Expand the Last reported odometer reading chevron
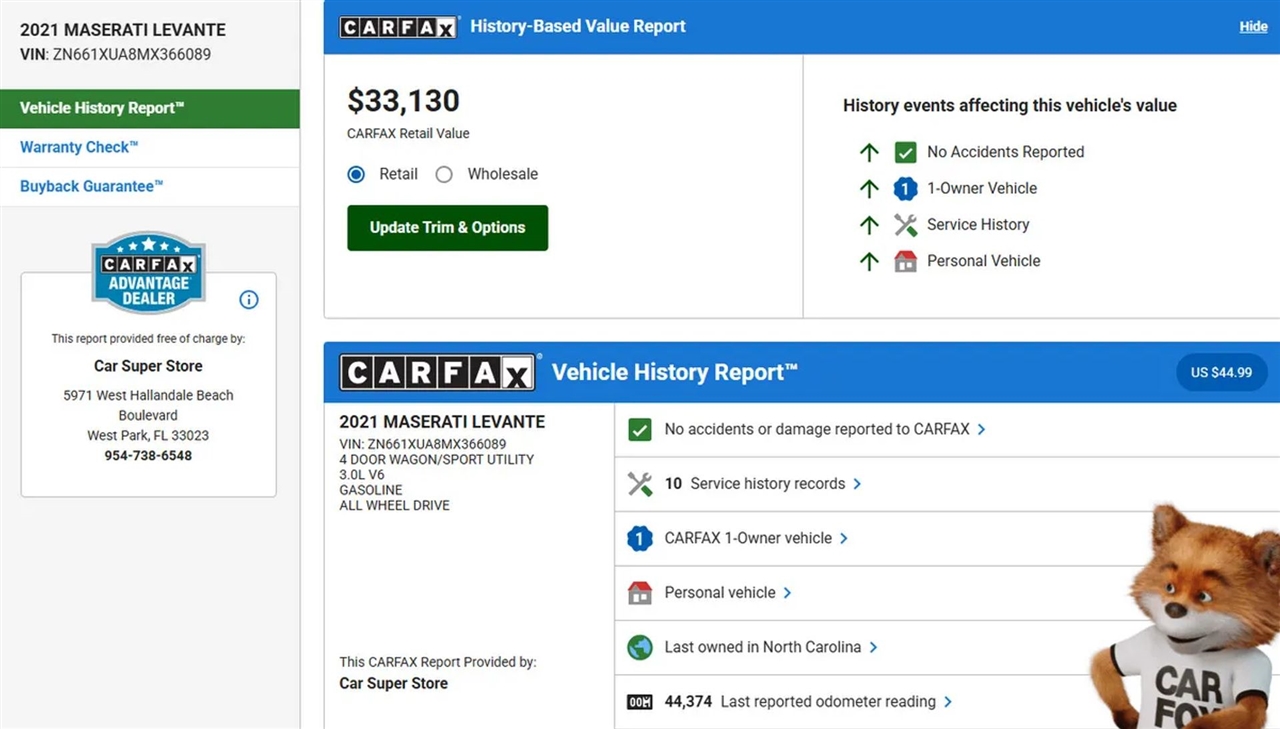 948,702
